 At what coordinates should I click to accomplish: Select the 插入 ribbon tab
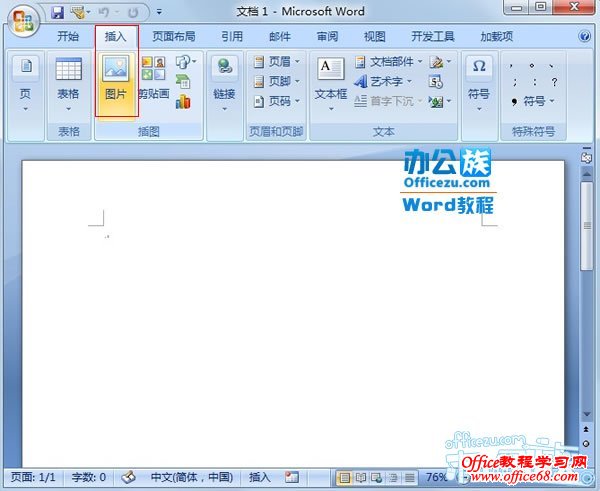116,36
